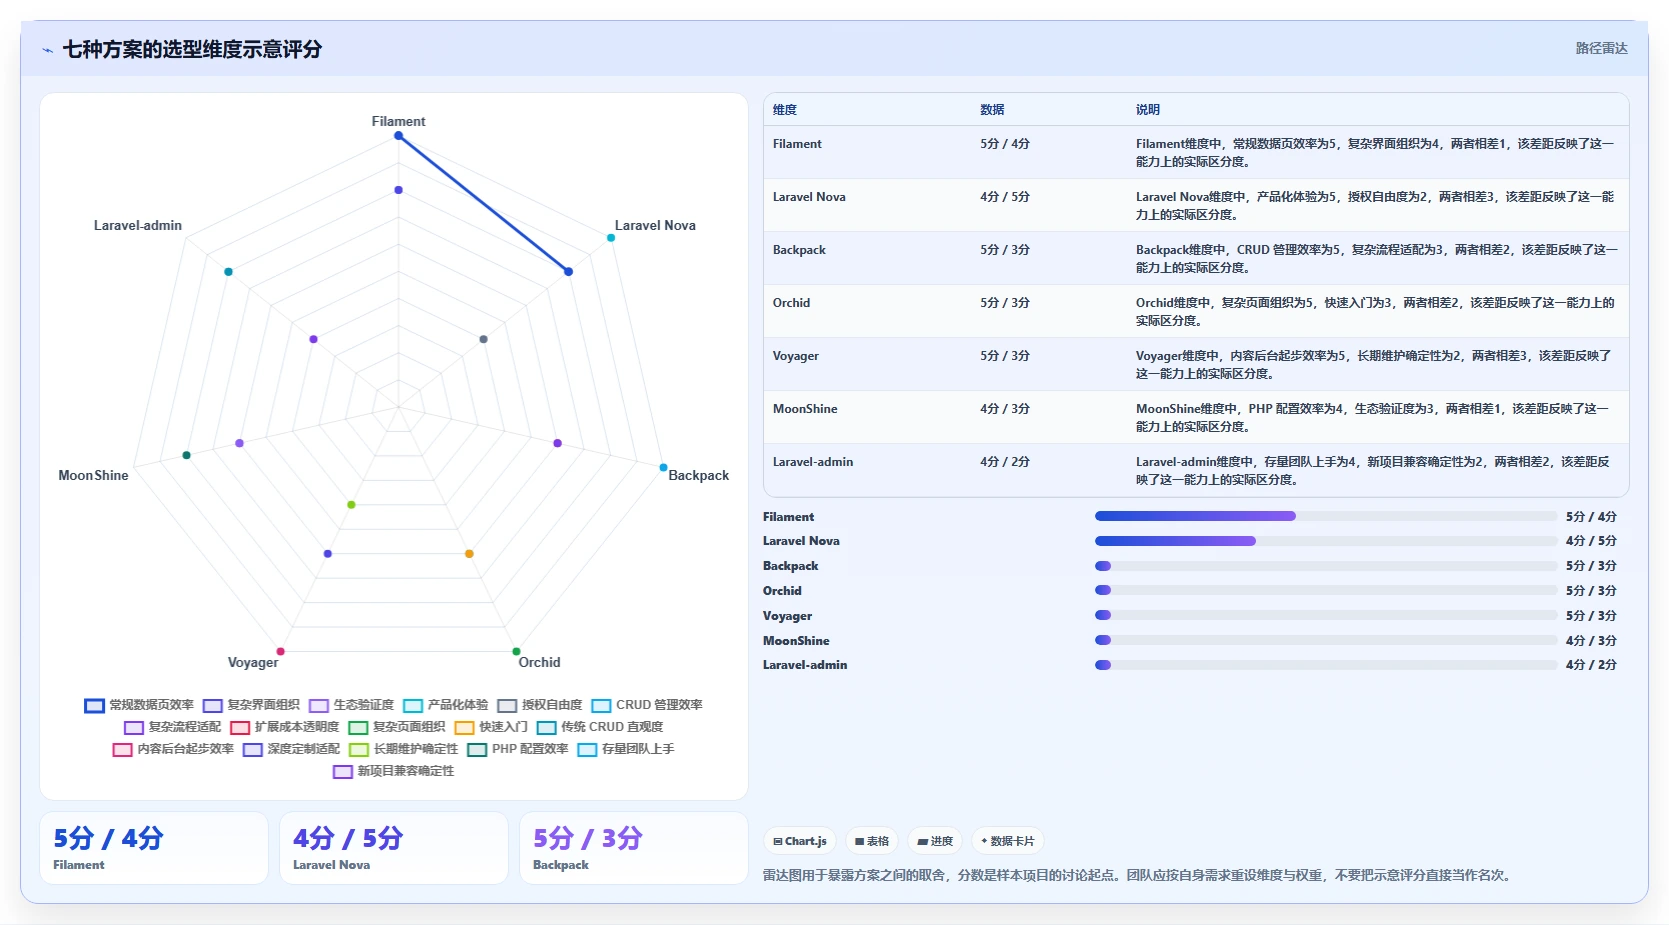Select the Orchid table row name
Viewport: 1669px width, 925px height.
tap(791, 303)
